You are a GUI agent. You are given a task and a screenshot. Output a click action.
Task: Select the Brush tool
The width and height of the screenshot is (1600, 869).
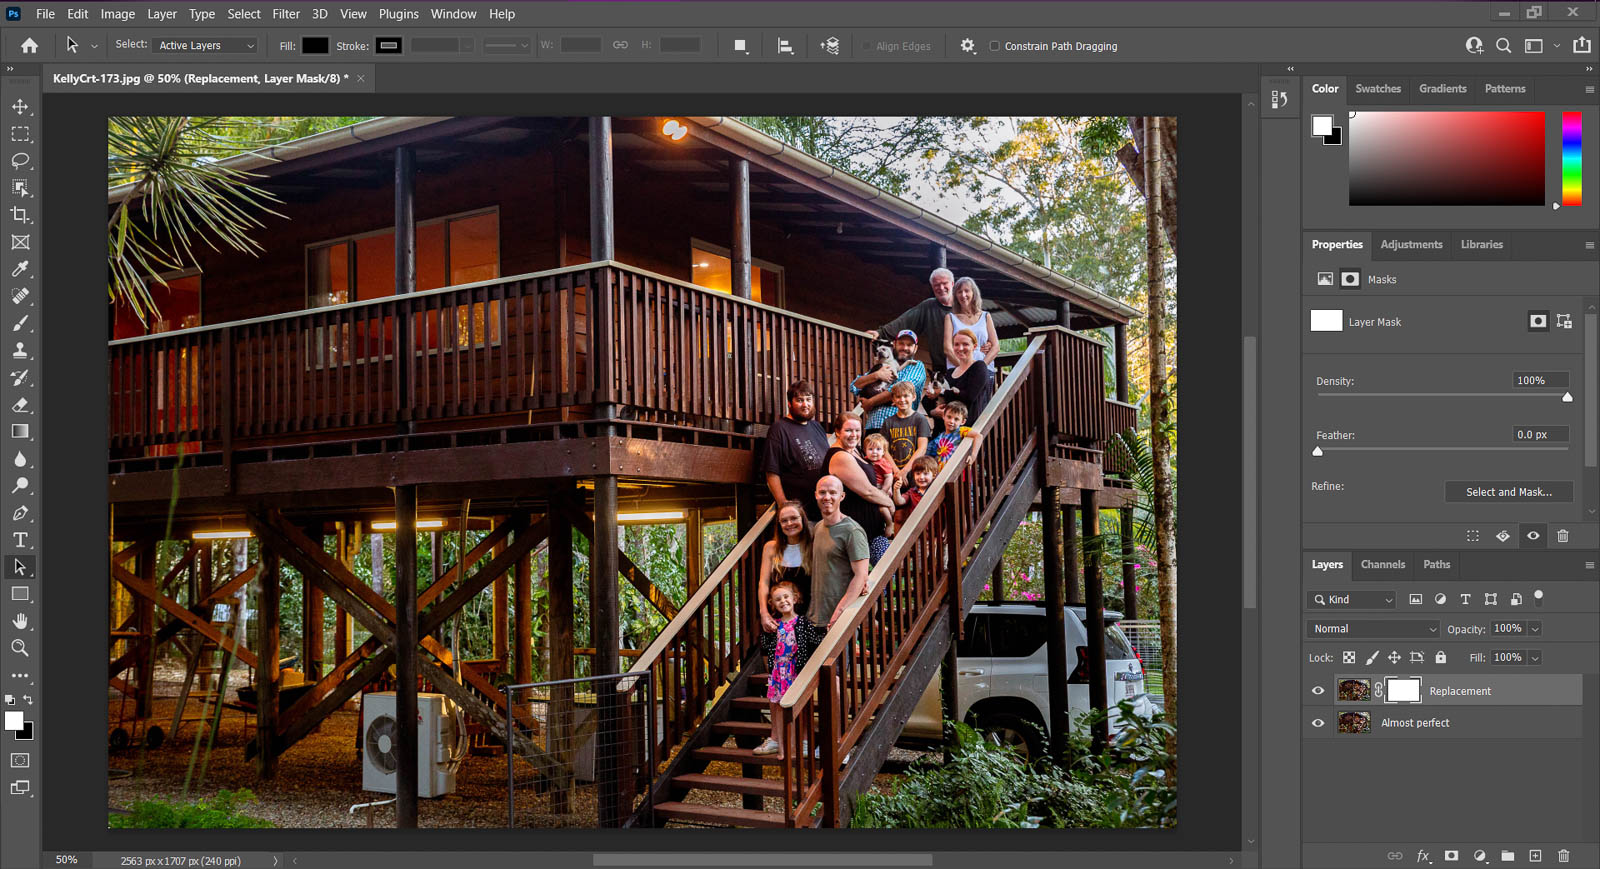click(x=20, y=324)
